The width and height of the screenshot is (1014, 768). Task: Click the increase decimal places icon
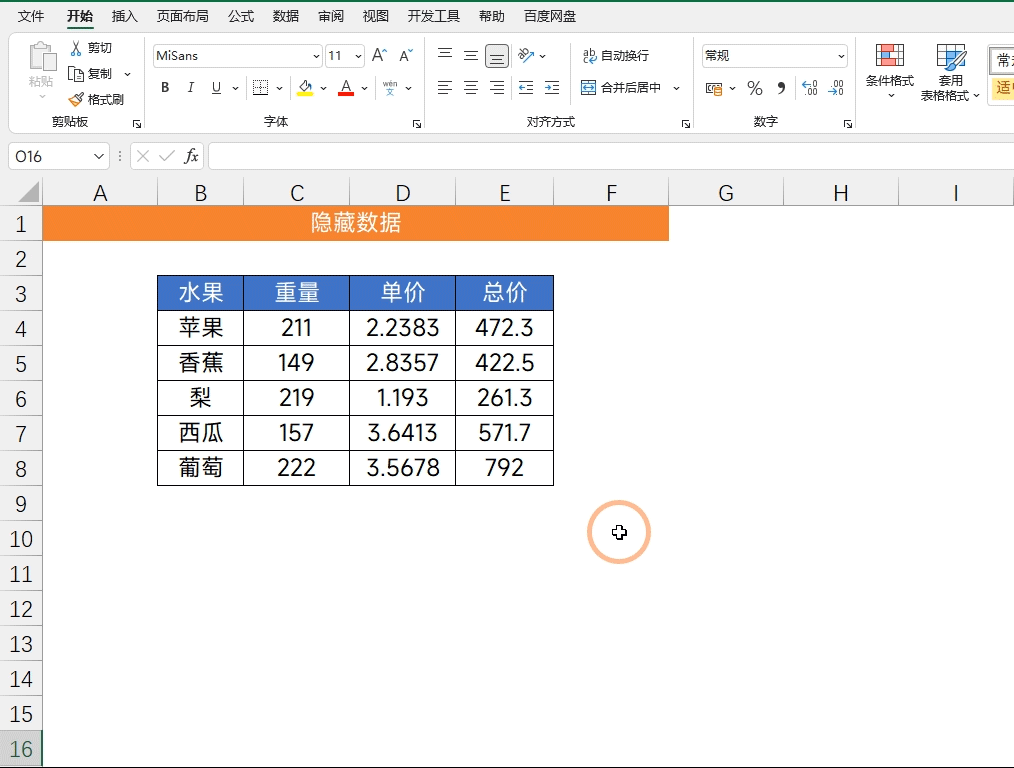click(808, 88)
